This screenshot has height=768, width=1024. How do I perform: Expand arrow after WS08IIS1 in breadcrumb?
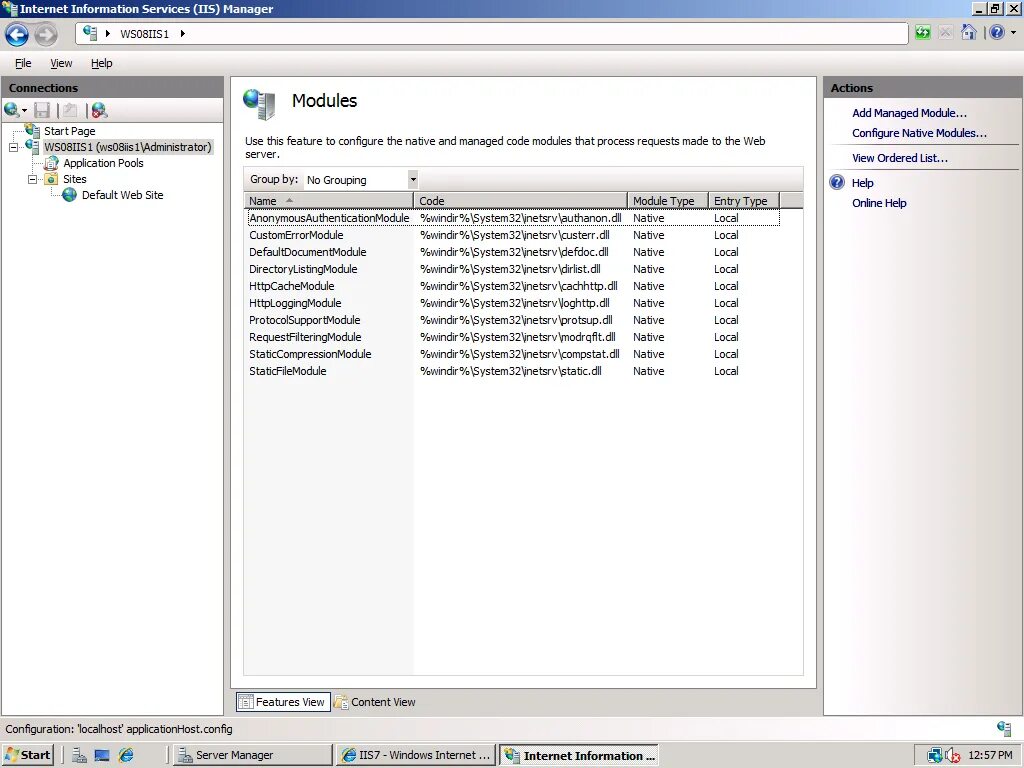click(183, 33)
